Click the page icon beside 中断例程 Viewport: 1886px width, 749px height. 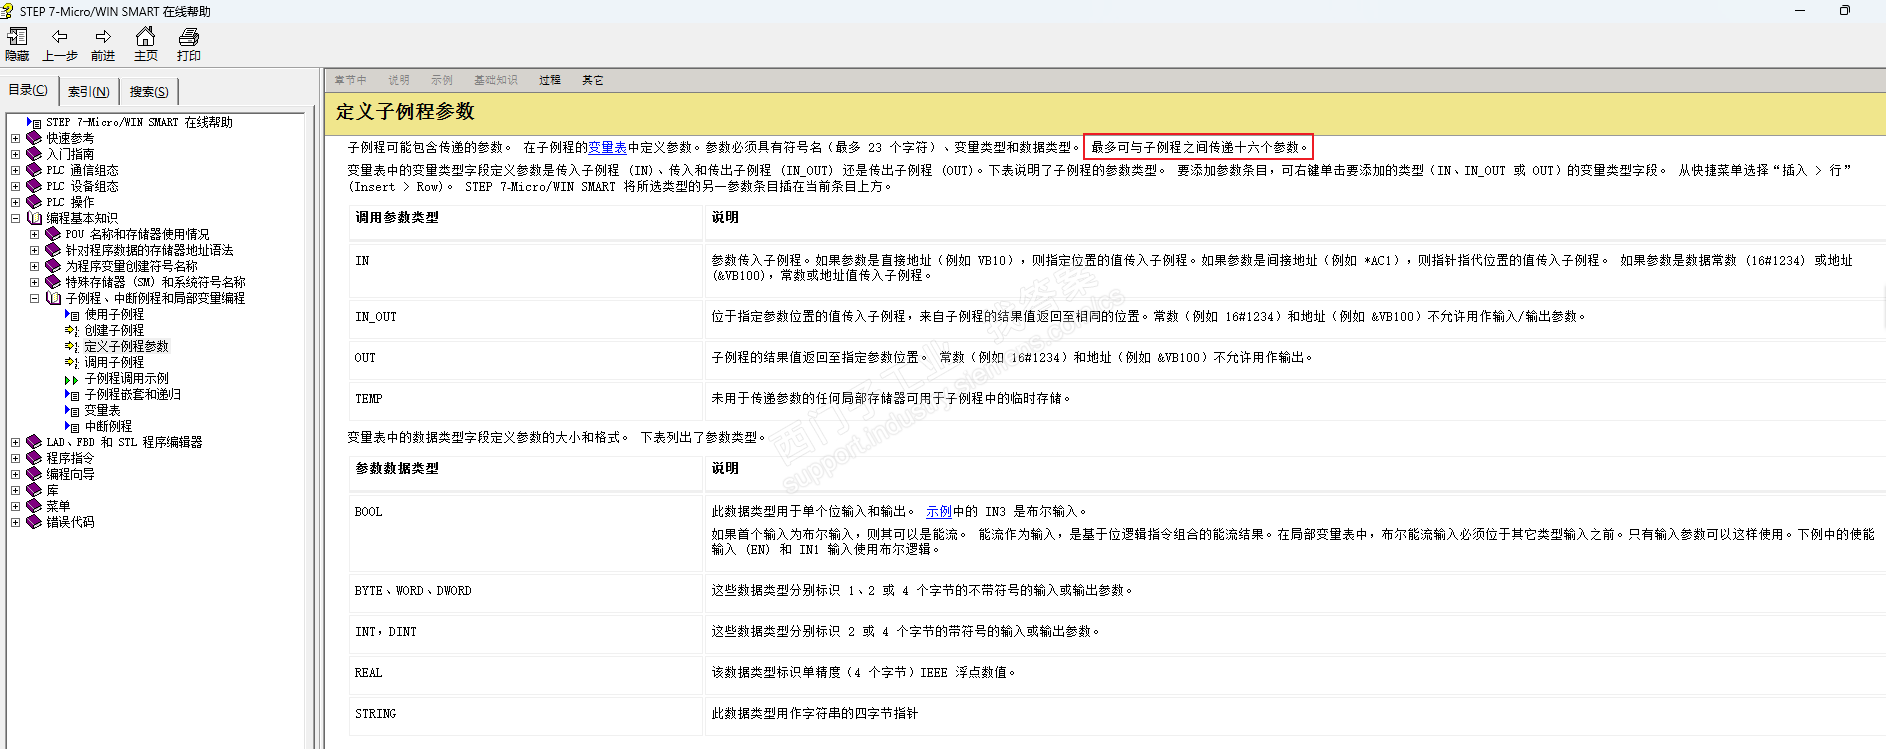coord(72,427)
